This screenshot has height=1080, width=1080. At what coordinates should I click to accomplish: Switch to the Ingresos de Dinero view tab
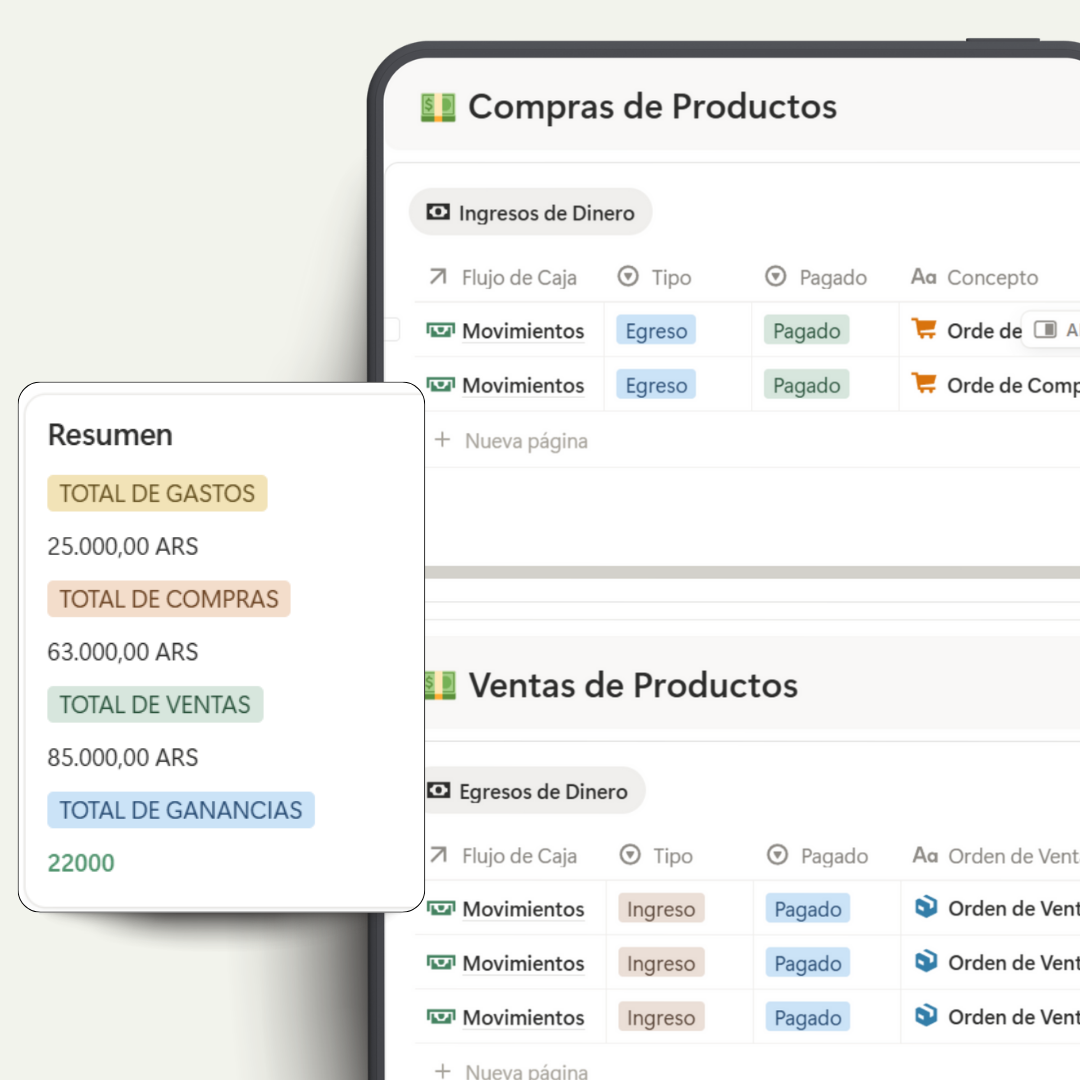pos(531,213)
